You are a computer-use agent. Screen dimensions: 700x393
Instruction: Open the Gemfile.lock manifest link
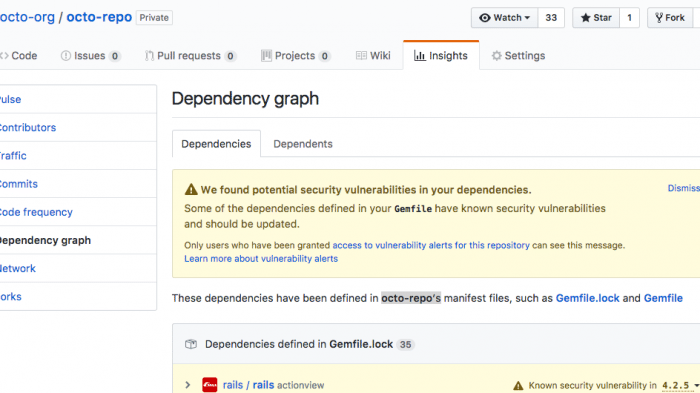[x=588, y=298]
